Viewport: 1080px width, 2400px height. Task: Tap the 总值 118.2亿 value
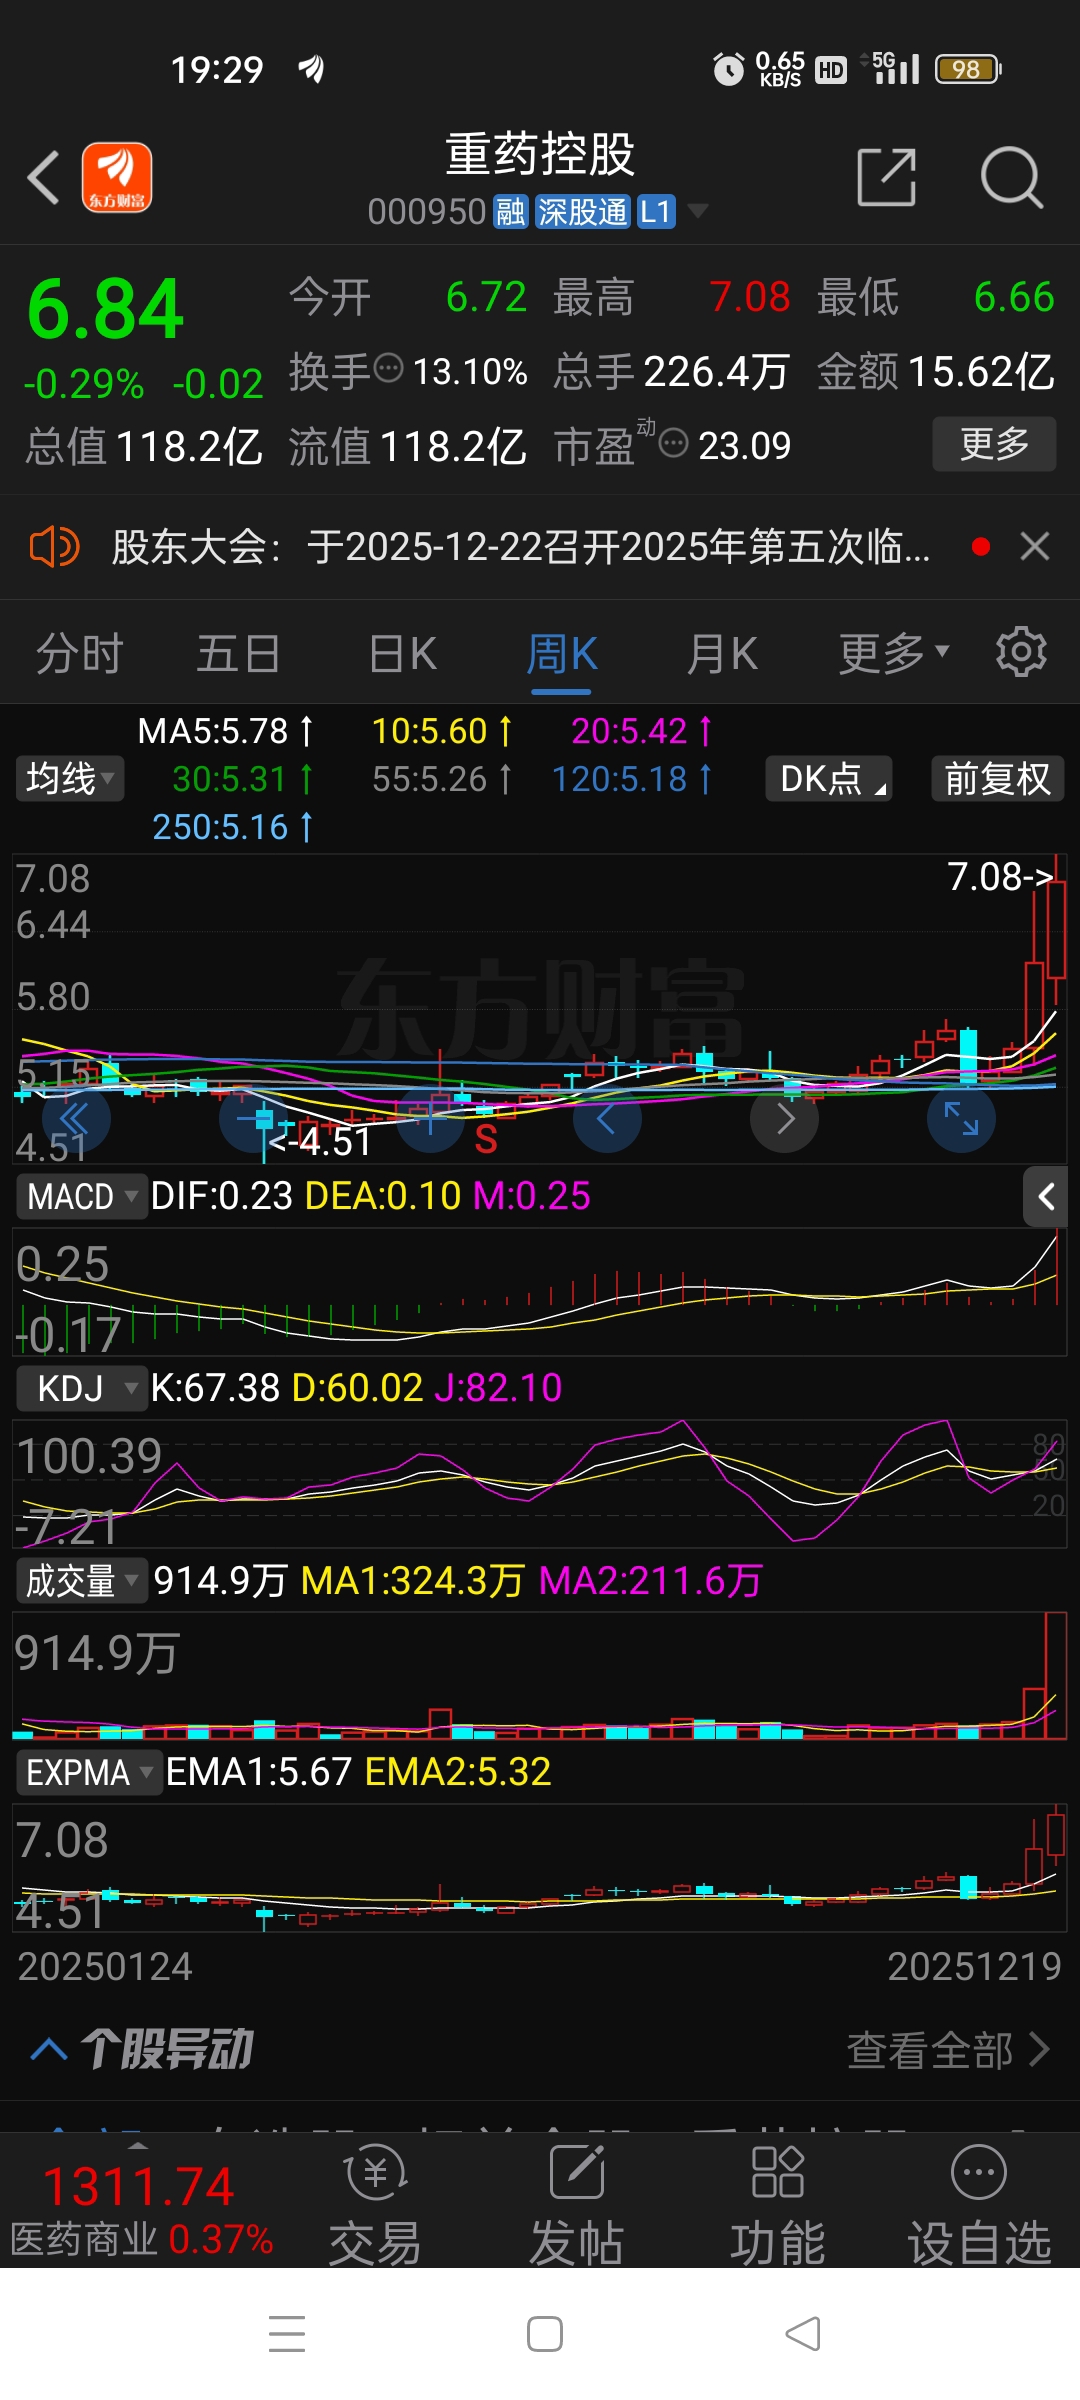[x=144, y=446]
